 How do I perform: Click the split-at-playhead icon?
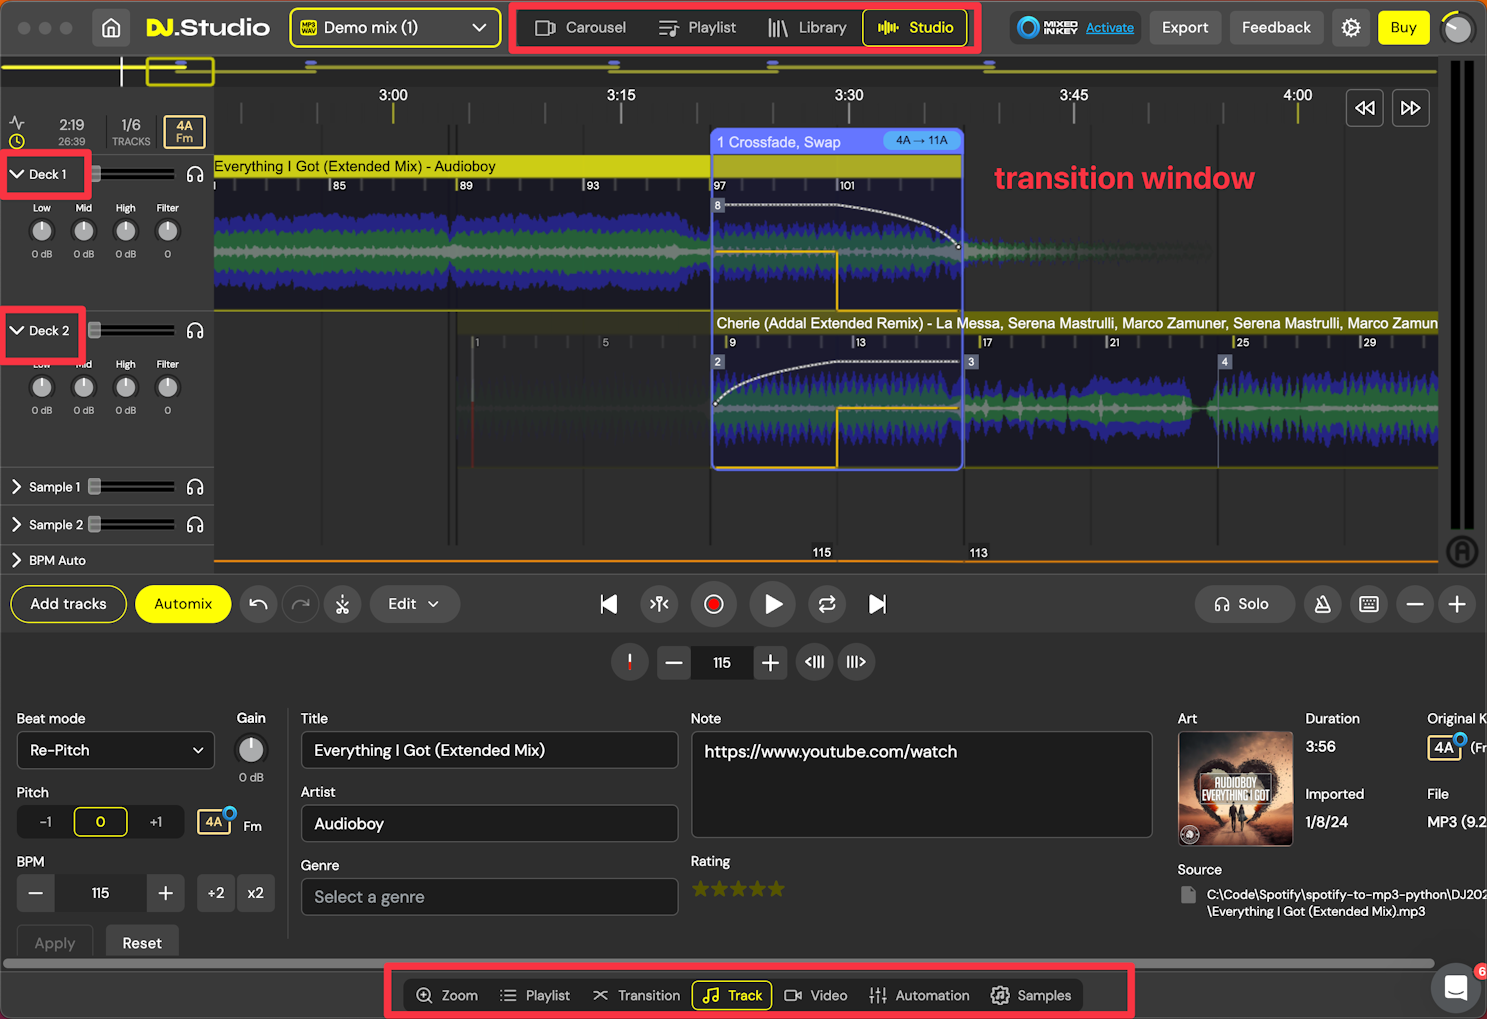point(659,604)
